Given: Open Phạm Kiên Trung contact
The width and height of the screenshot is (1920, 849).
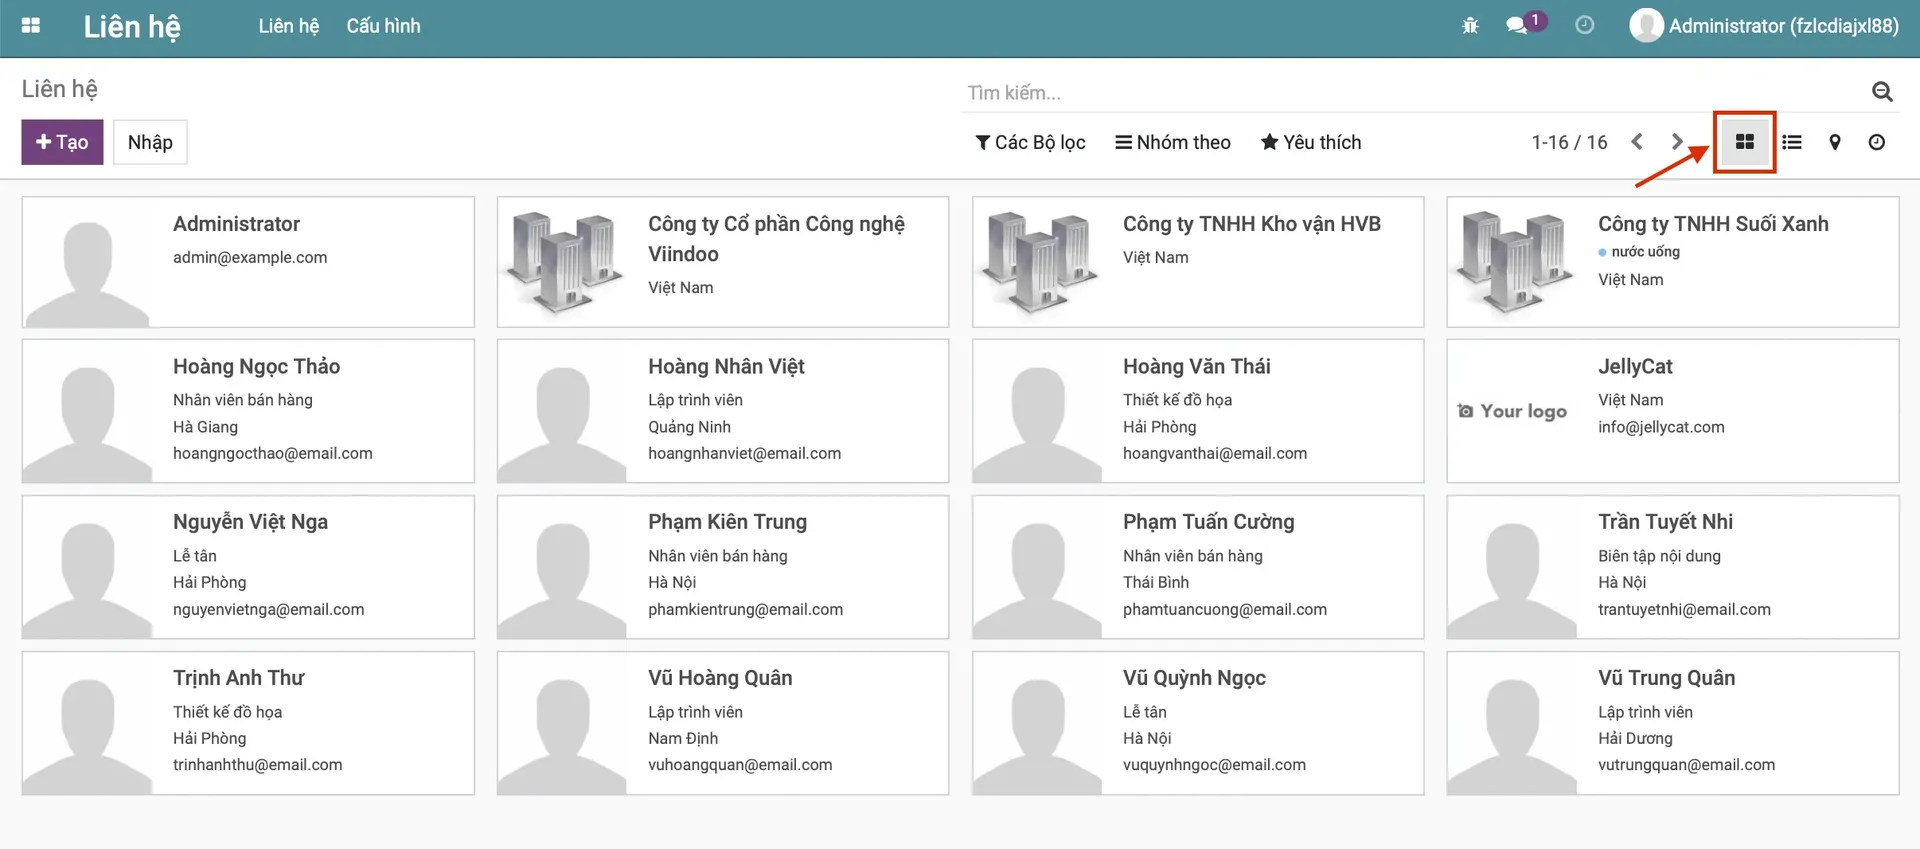Looking at the screenshot, I should pyautogui.click(x=723, y=567).
